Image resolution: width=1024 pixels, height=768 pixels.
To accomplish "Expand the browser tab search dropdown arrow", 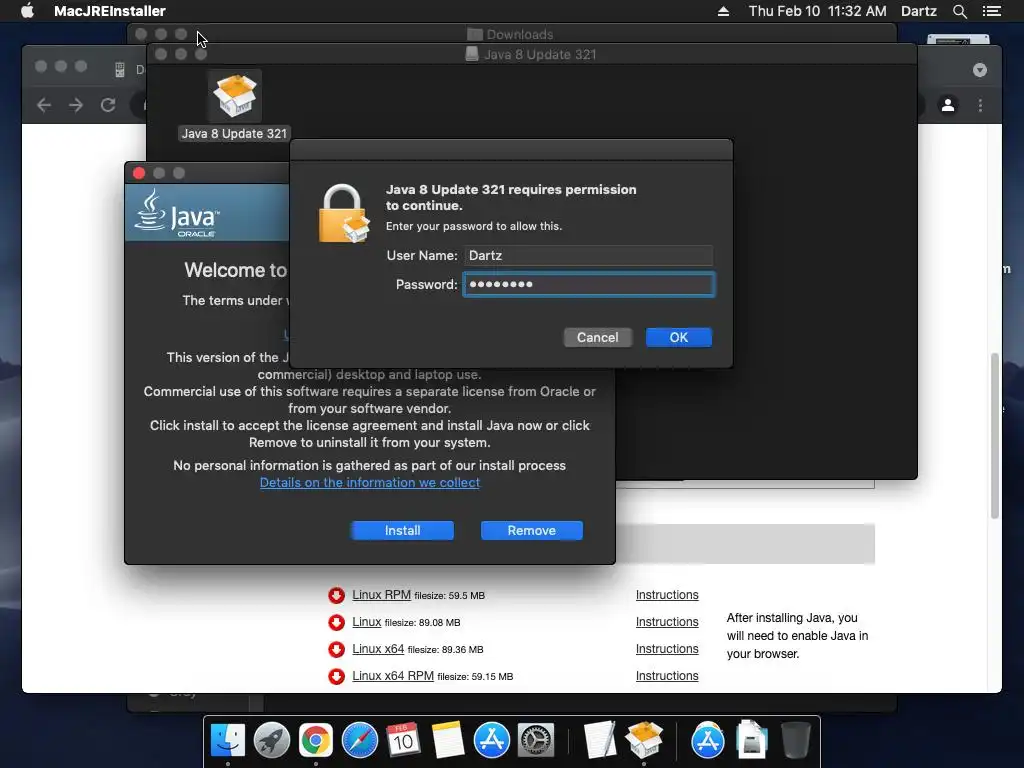I will click(x=980, y=70).
